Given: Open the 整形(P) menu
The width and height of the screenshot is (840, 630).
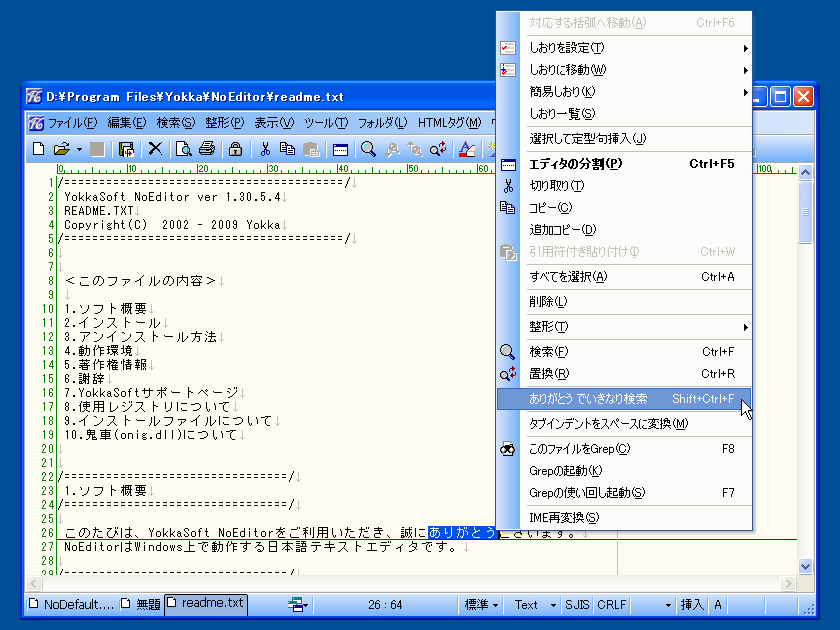Looking at the screenshot, I should point(224,123).
